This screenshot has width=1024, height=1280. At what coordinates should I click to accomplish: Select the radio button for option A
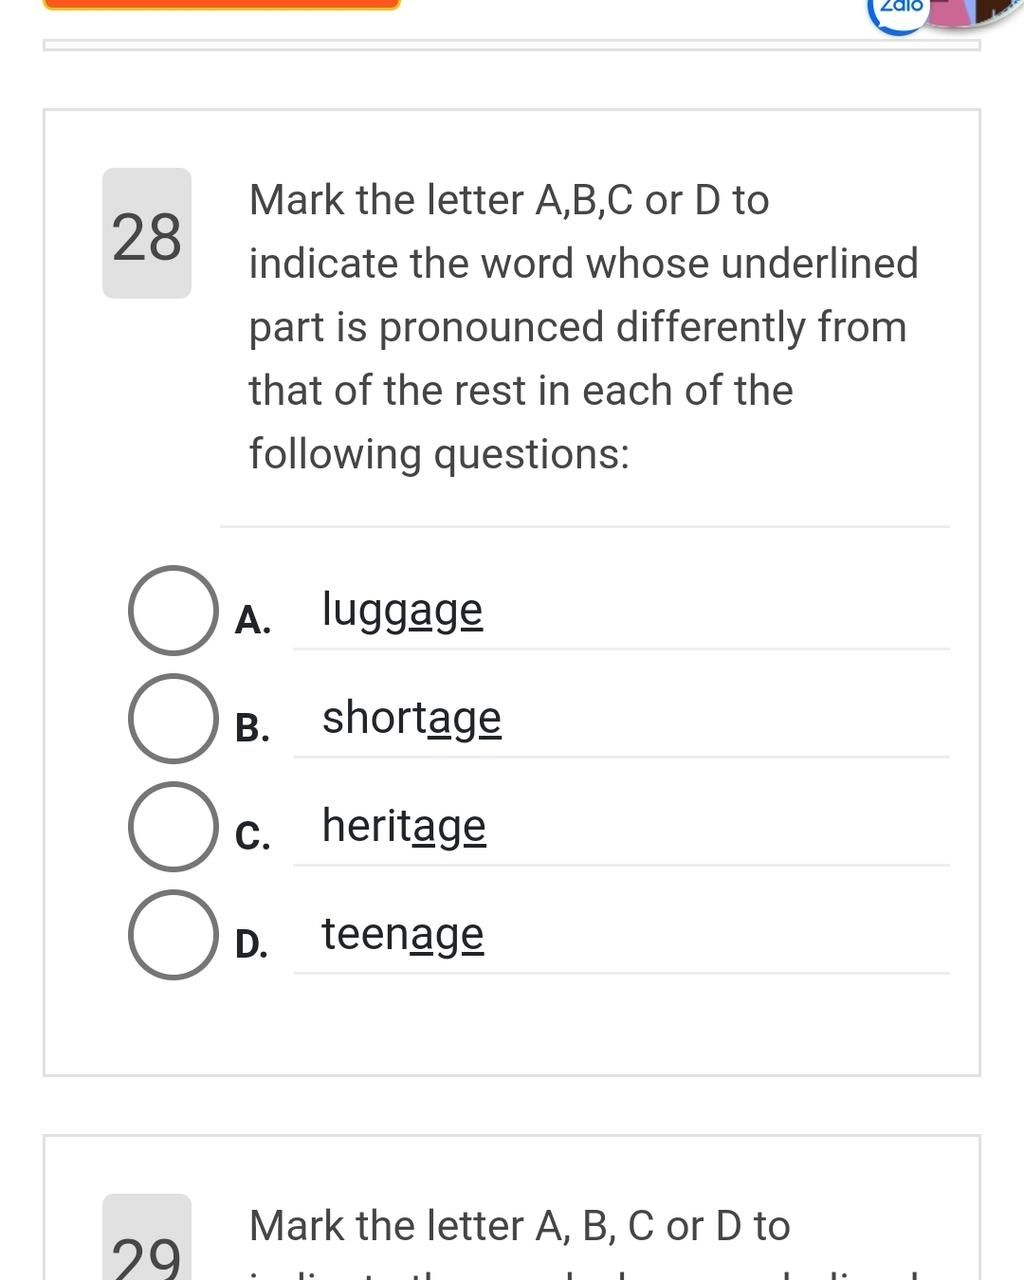point(173,610)
